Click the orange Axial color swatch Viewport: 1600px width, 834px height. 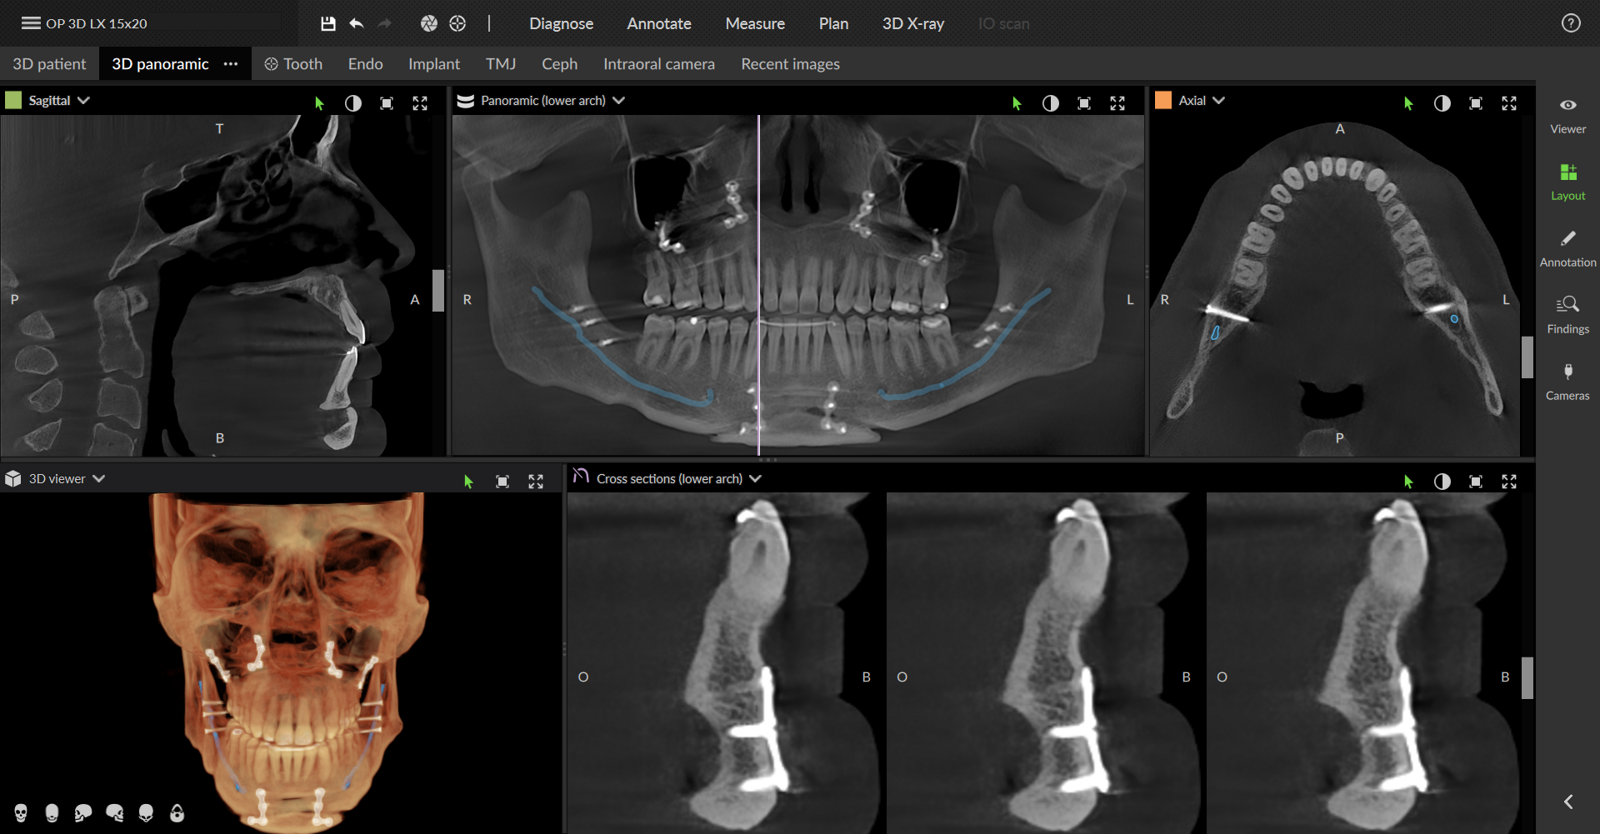pyautogui.click(x=1163, y=100)
